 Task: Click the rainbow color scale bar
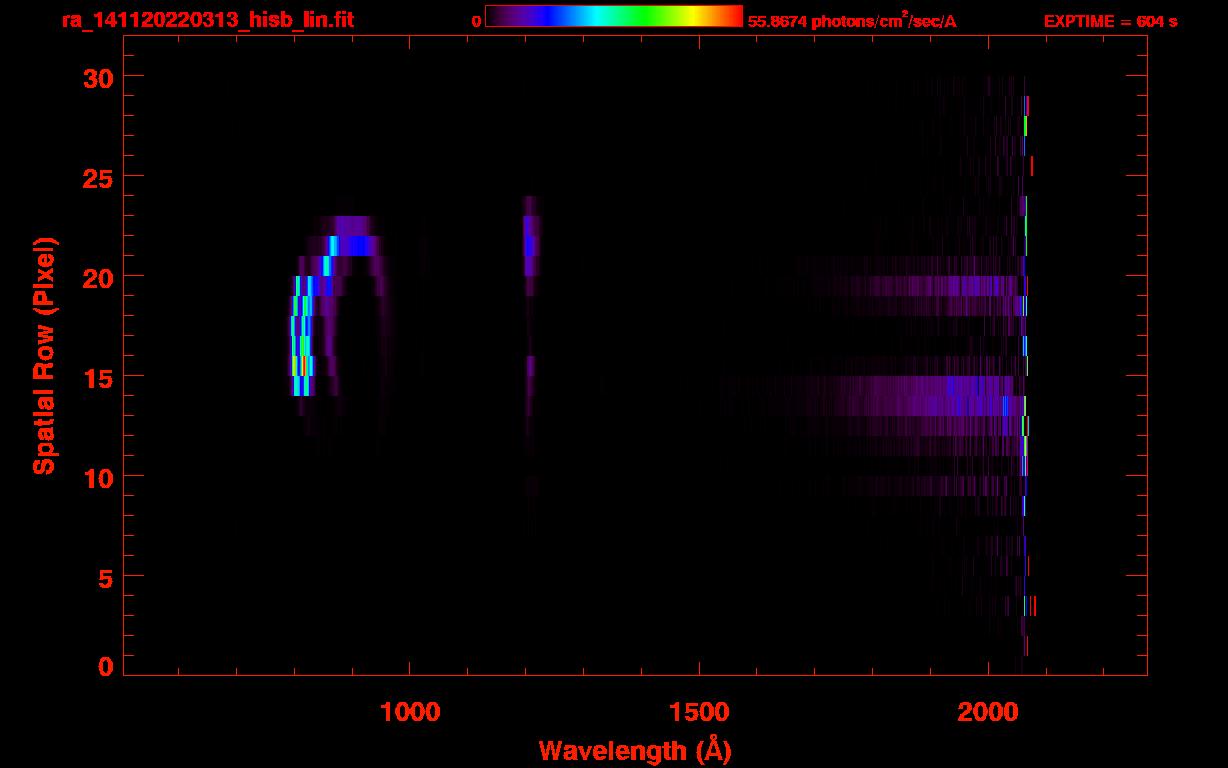(x=614, y=16)
